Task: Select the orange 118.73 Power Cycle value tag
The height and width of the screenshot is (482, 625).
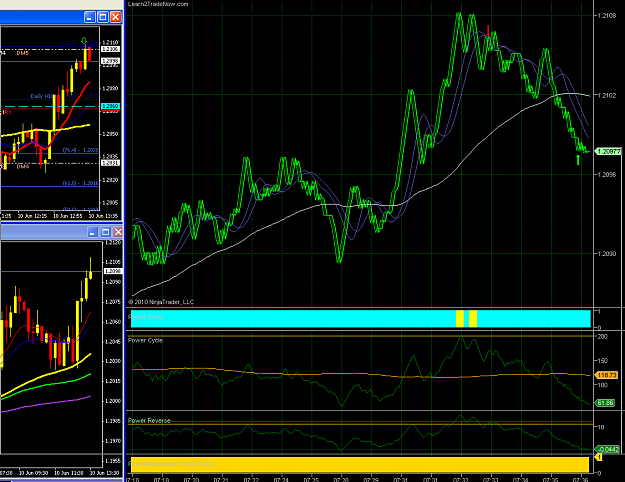Action: 606,375
